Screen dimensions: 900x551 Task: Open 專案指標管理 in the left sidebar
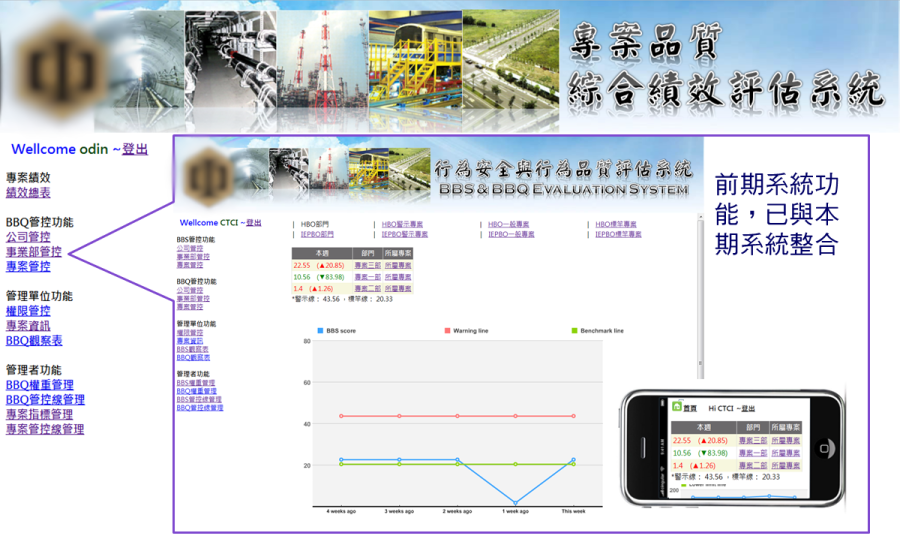tap(40, 414)
